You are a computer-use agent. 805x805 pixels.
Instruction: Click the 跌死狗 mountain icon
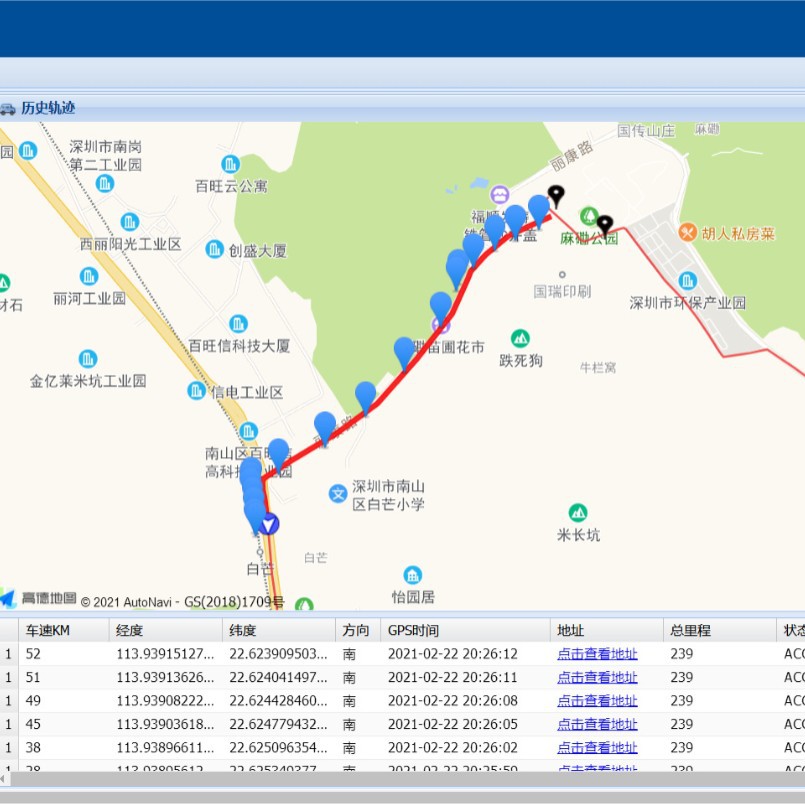pyautogui.click(x=521, y=338)
